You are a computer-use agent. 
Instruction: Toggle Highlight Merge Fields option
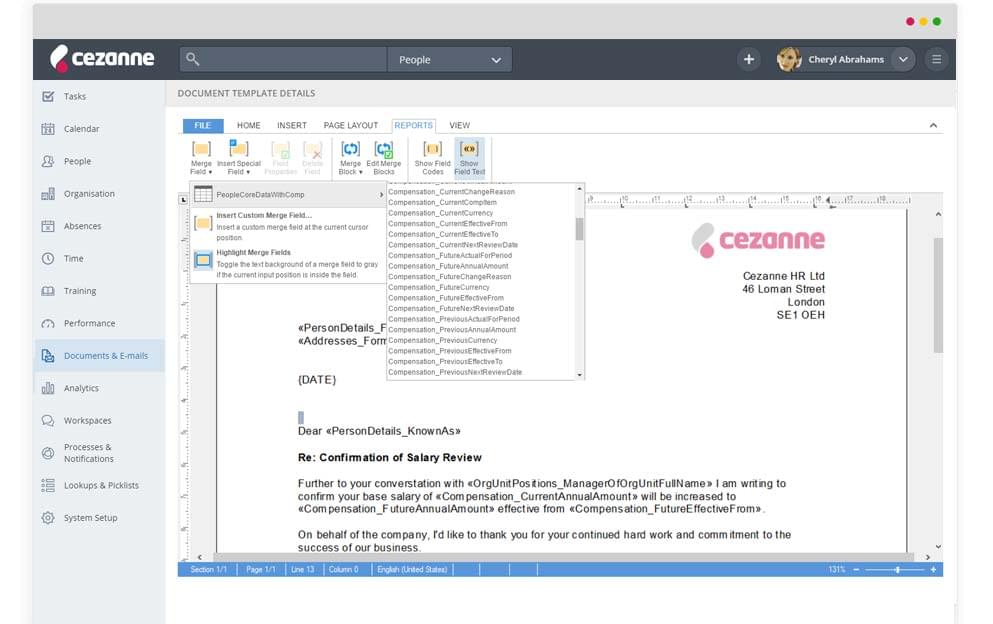286,263
